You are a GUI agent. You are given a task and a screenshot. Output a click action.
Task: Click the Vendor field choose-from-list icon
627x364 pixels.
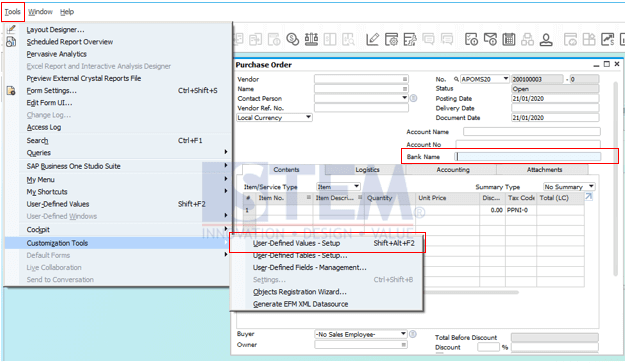[405, 79]
